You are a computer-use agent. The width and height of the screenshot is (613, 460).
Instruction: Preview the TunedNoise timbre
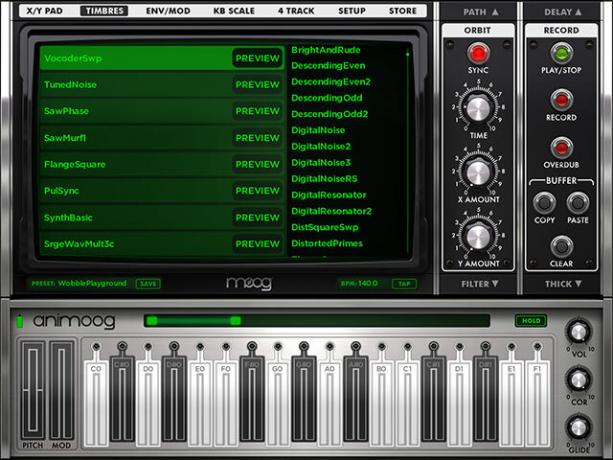coord(257,85)
